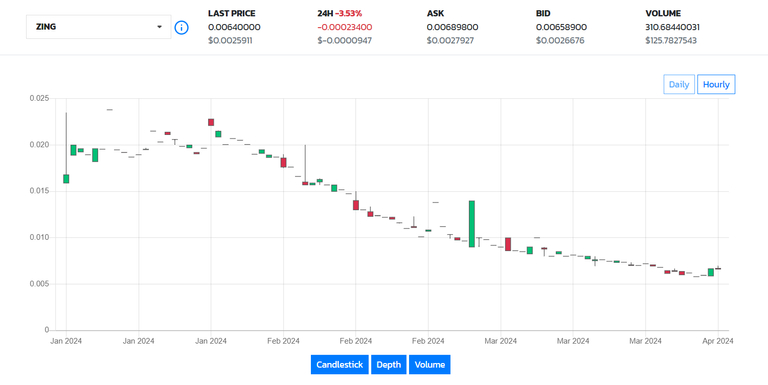Screen dimensions: 768x385
Task: Click the USD ask price $0.0027927
Action: (450, 41)
